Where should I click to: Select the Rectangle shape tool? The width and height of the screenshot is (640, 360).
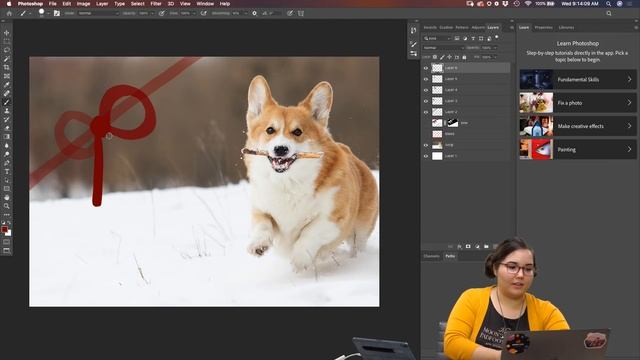(x=7, y=189)
